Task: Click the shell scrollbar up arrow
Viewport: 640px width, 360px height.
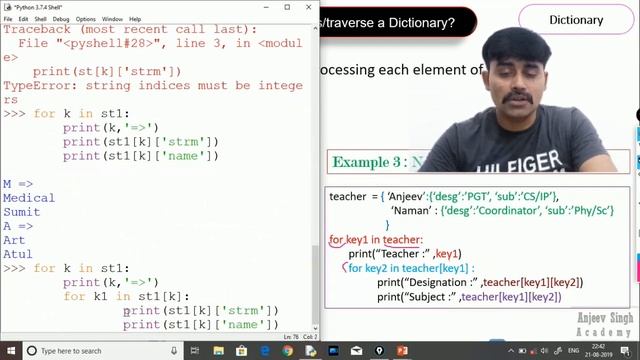Action: pyautogui.click(x=315, y=29)
